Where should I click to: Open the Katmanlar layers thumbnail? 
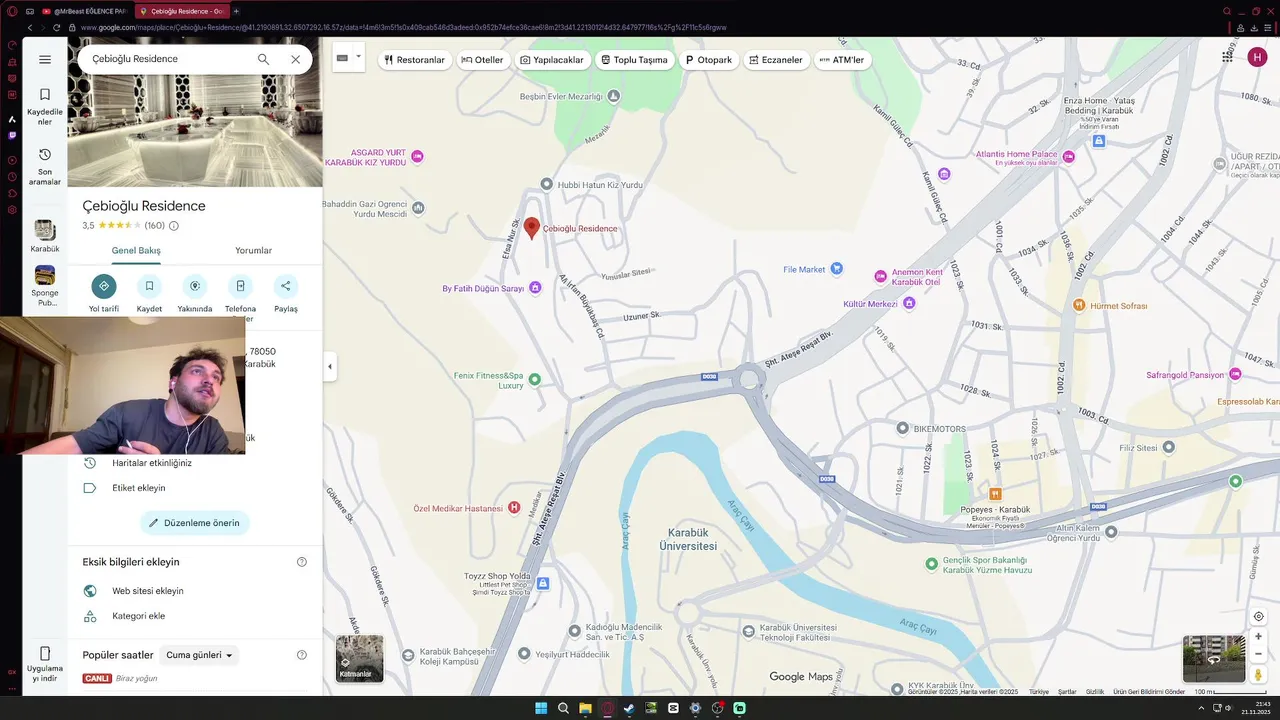(x=359, y=659)
